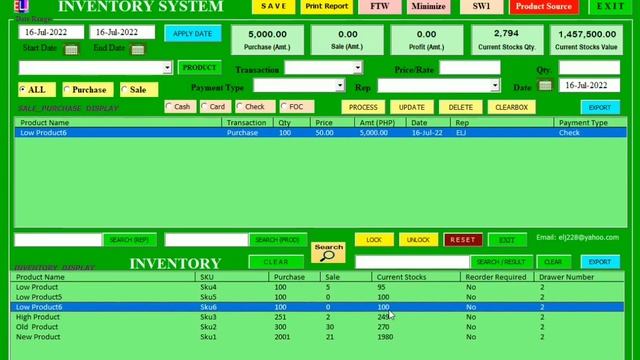The image size is (640, 360).
Task: Click the UNLOCK button
Action: 418,240
